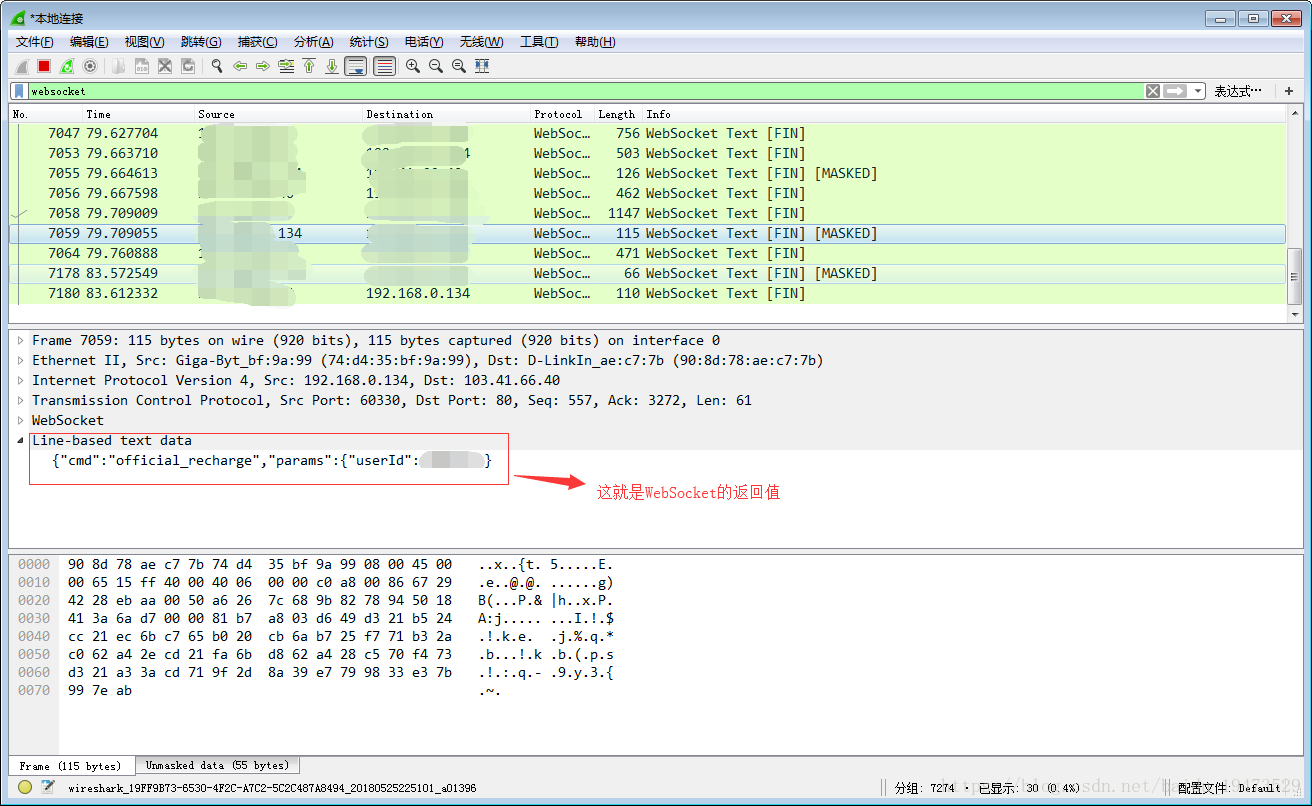The height and width of the screenshot is (806, 1312).
Task: Expand the Ethernet II tree node
Action: (20, 361)
